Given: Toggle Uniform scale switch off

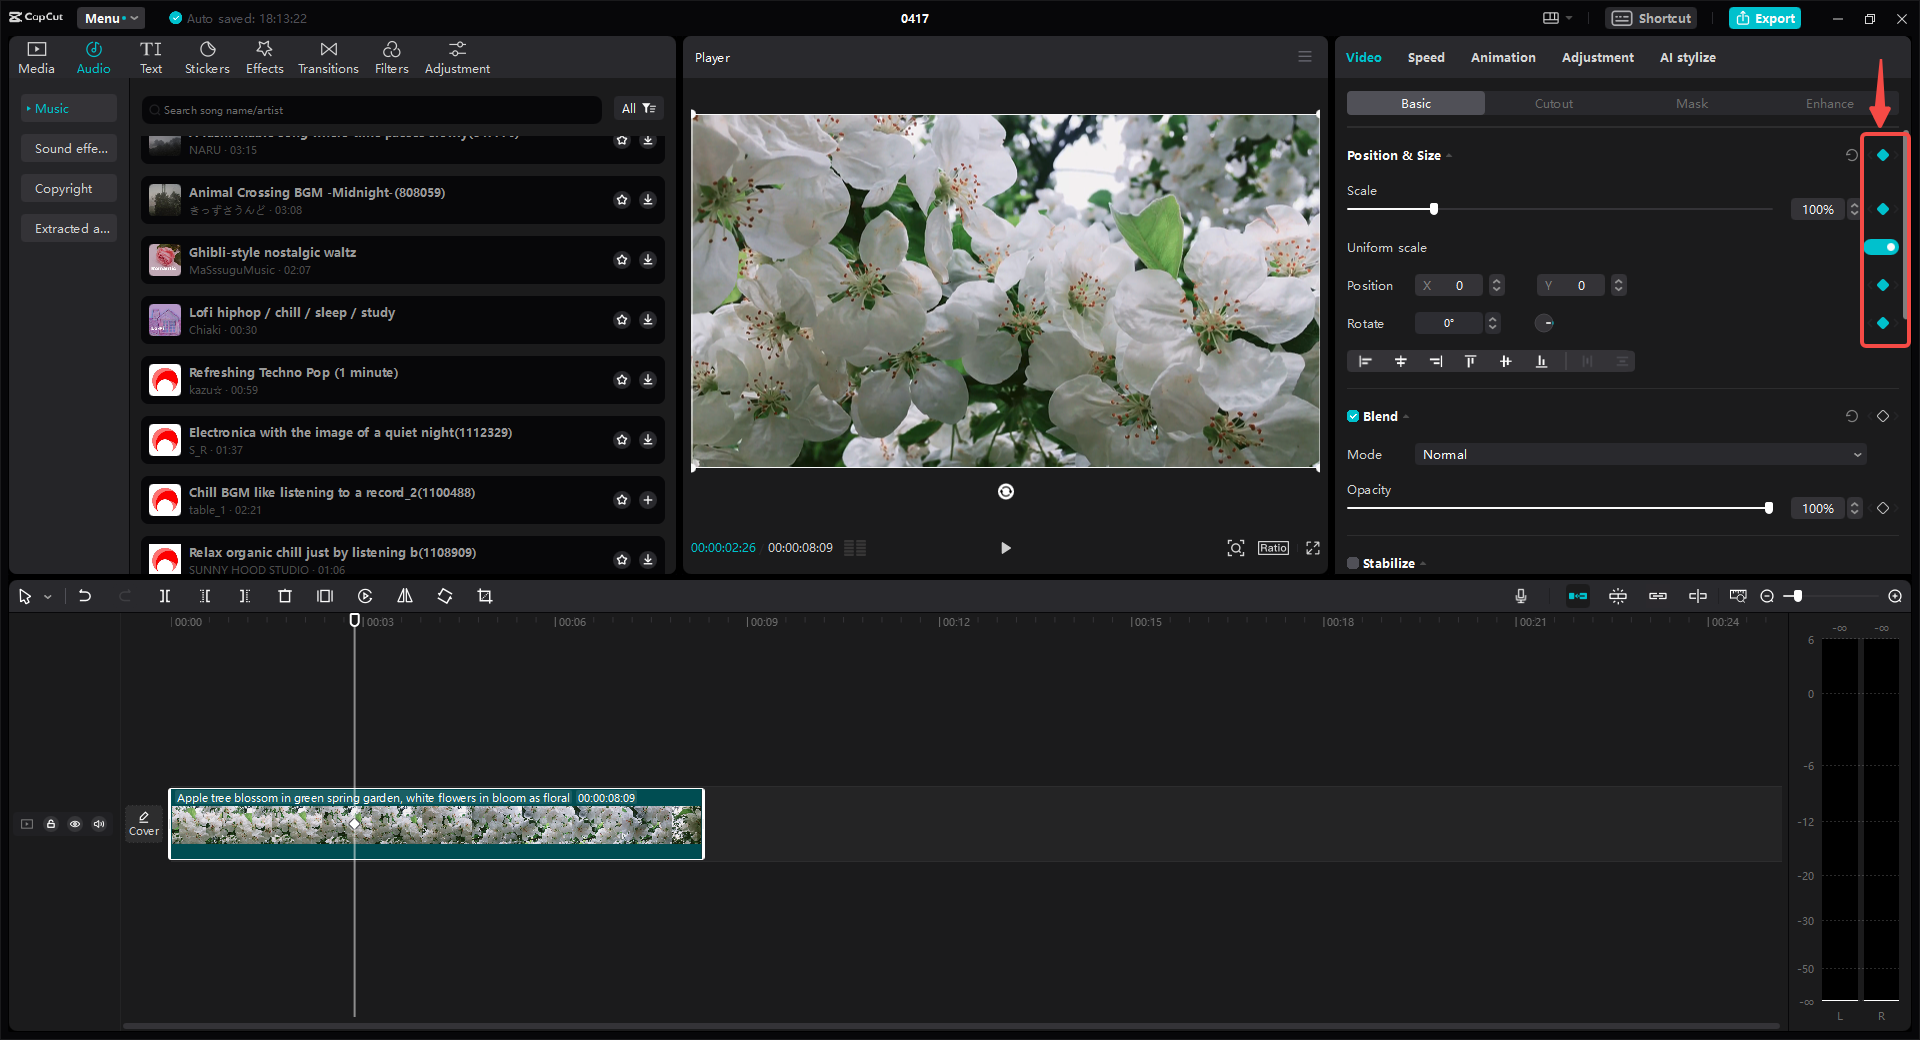Looking at the screenshot, I should 1881,247.
